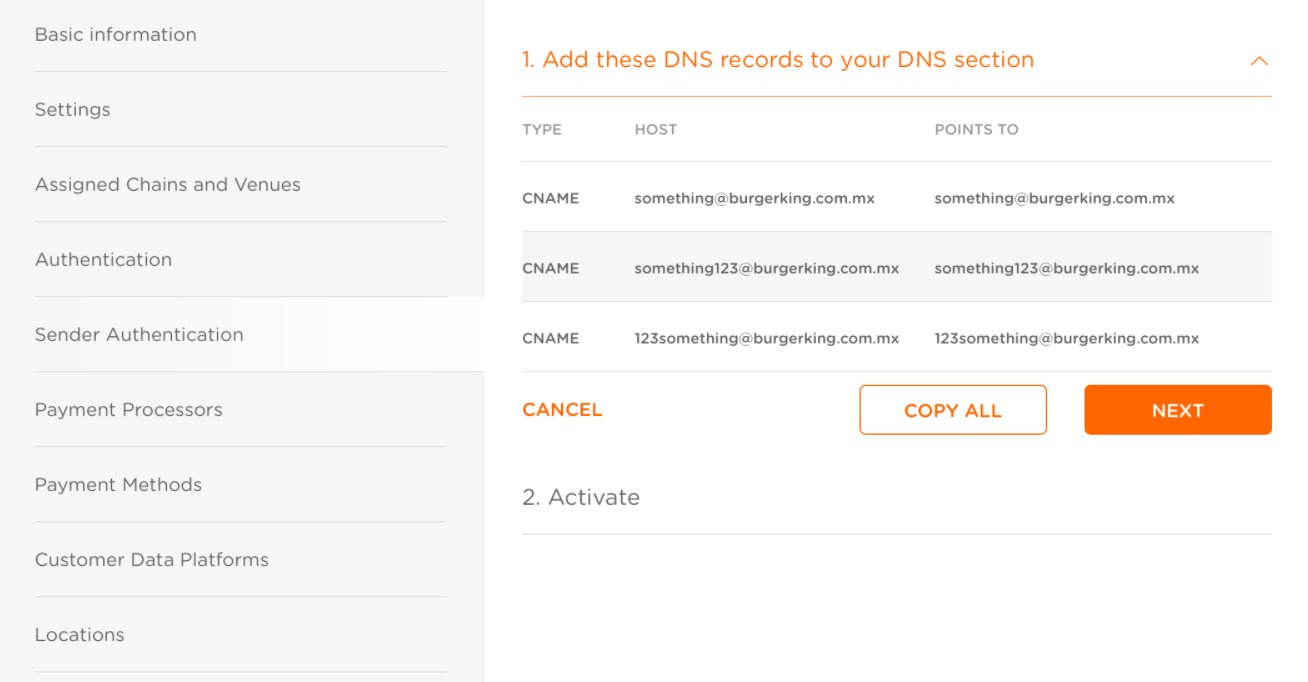Collapse the DNS records section chevron

pyautogui.click(x=1259, y=61)
